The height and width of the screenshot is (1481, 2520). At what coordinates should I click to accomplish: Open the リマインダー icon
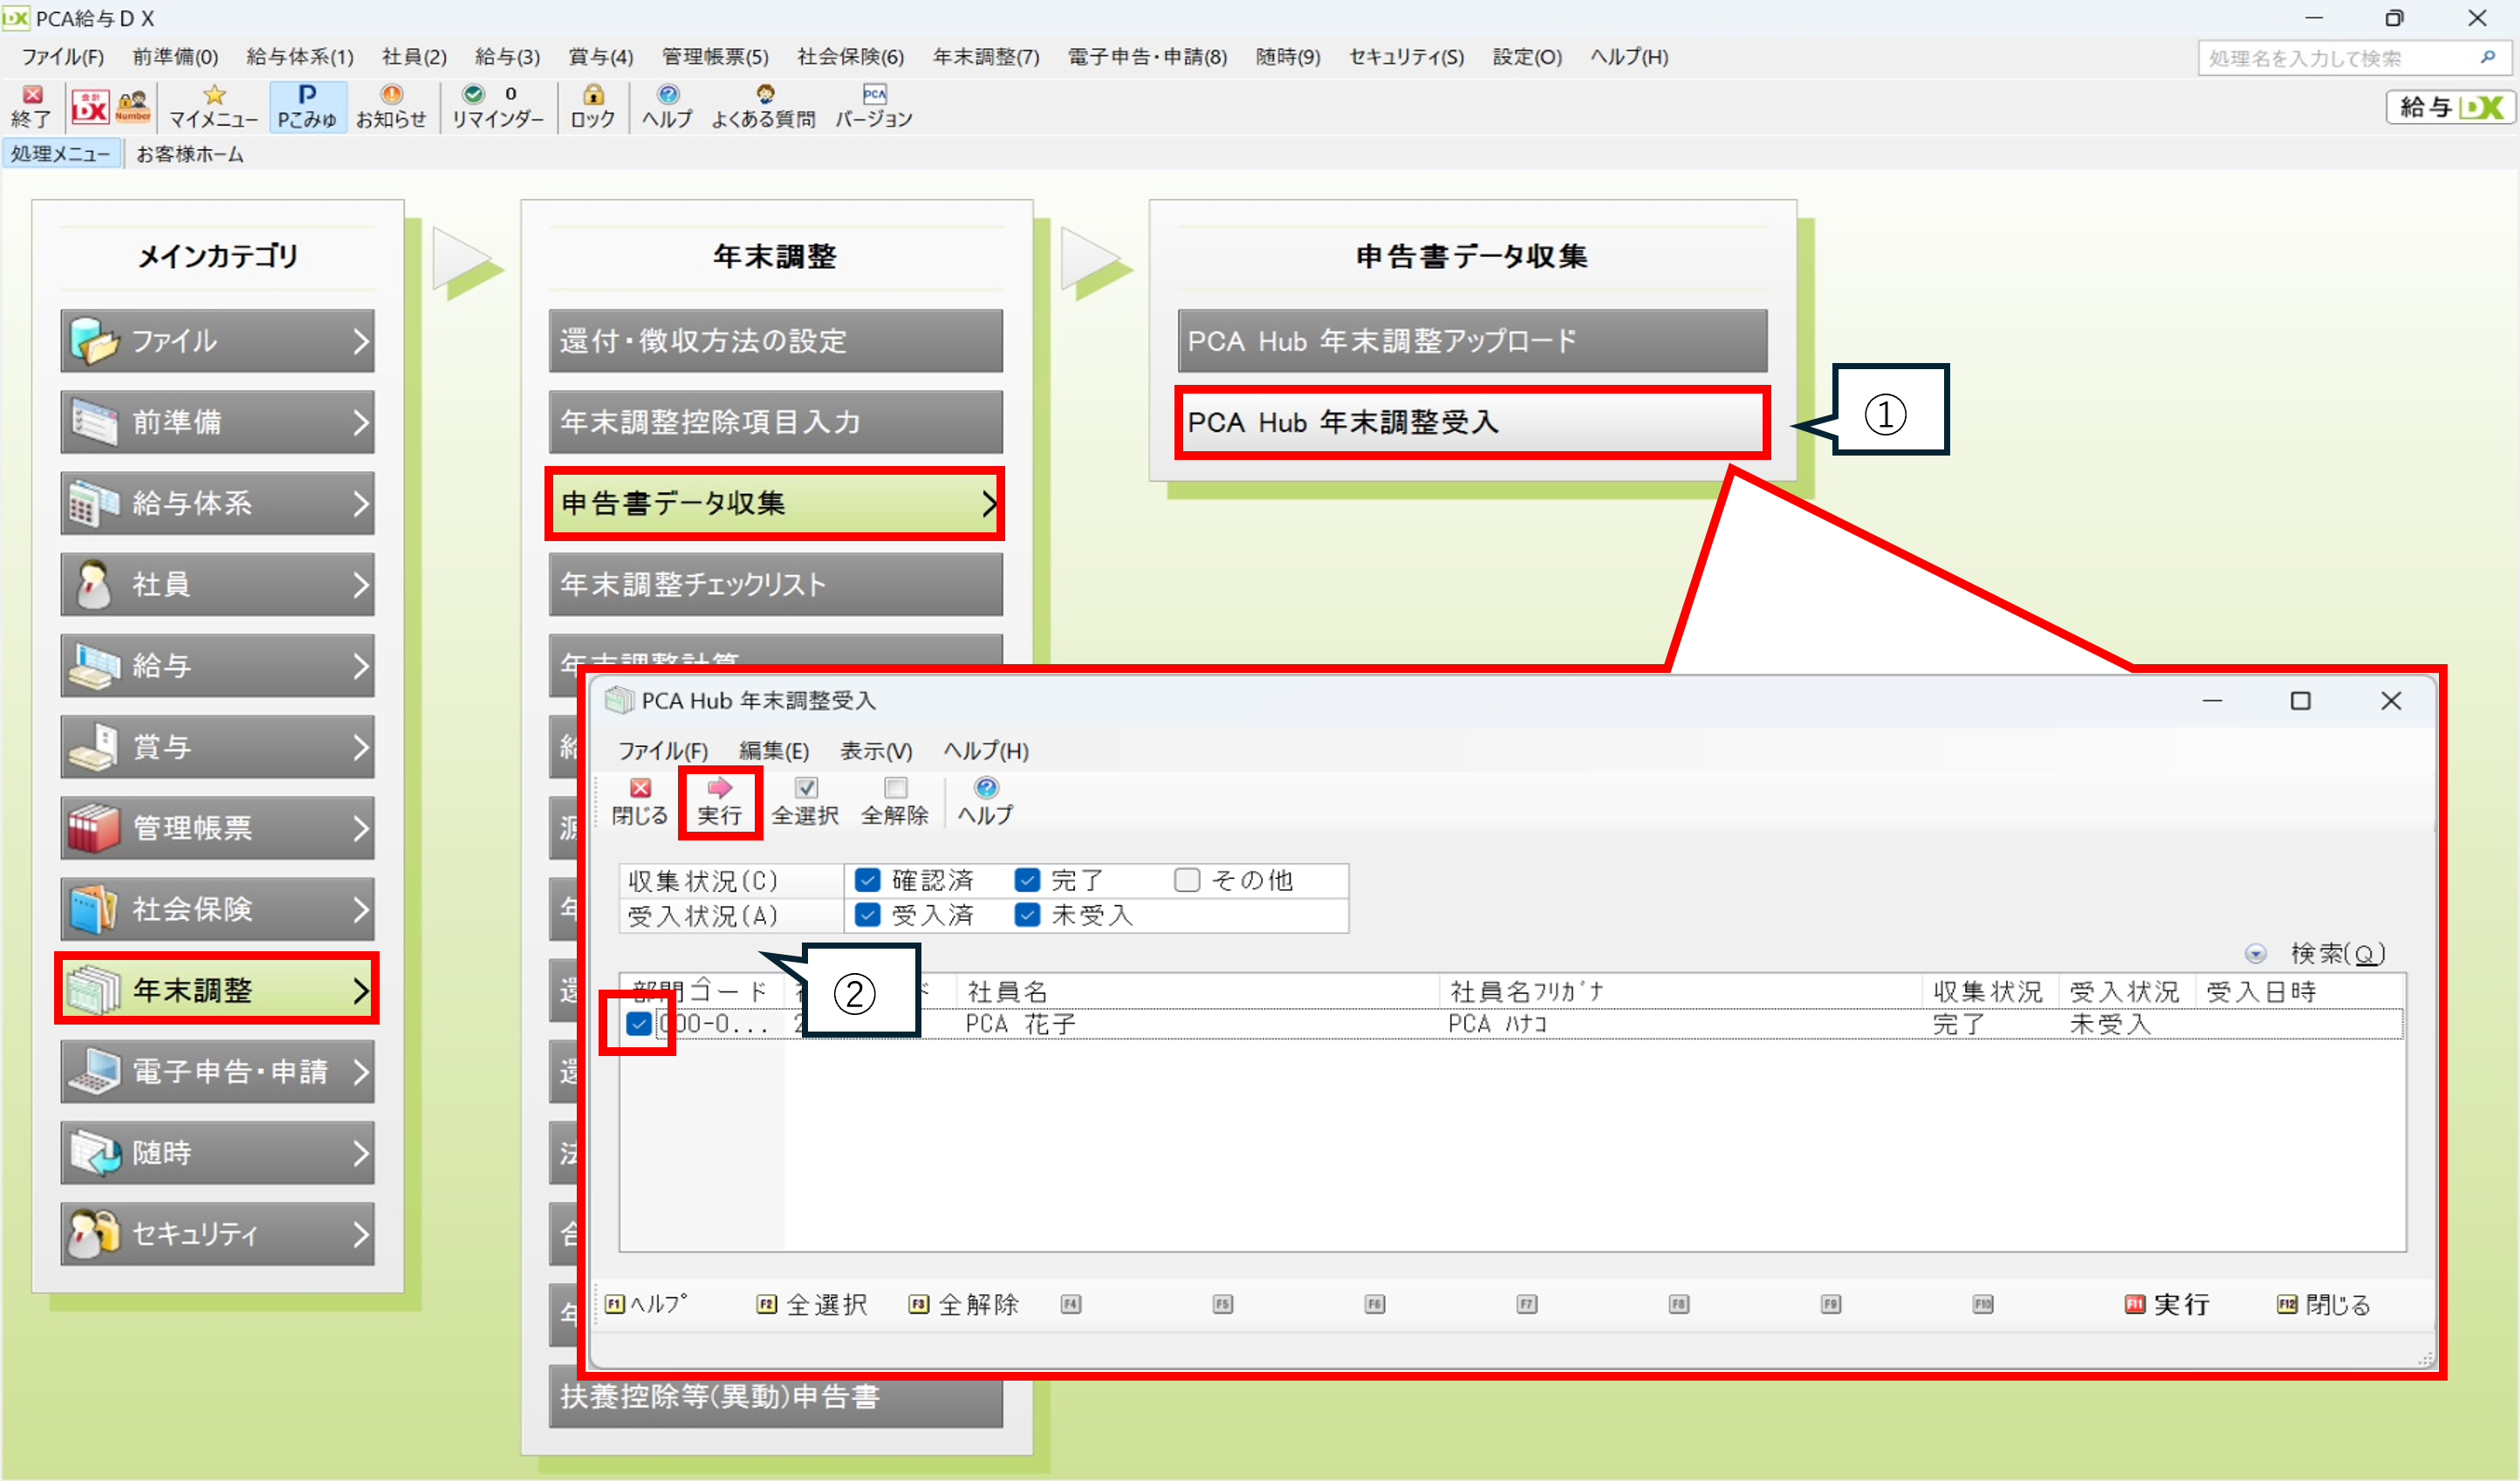tap(497, 106)
